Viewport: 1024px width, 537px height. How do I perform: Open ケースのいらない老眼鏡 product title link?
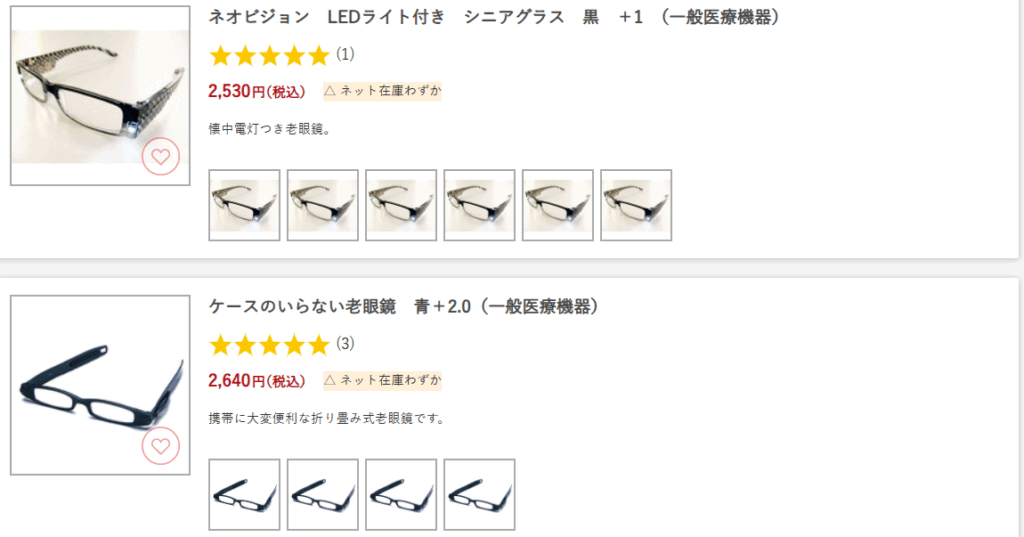pos(404,307)
